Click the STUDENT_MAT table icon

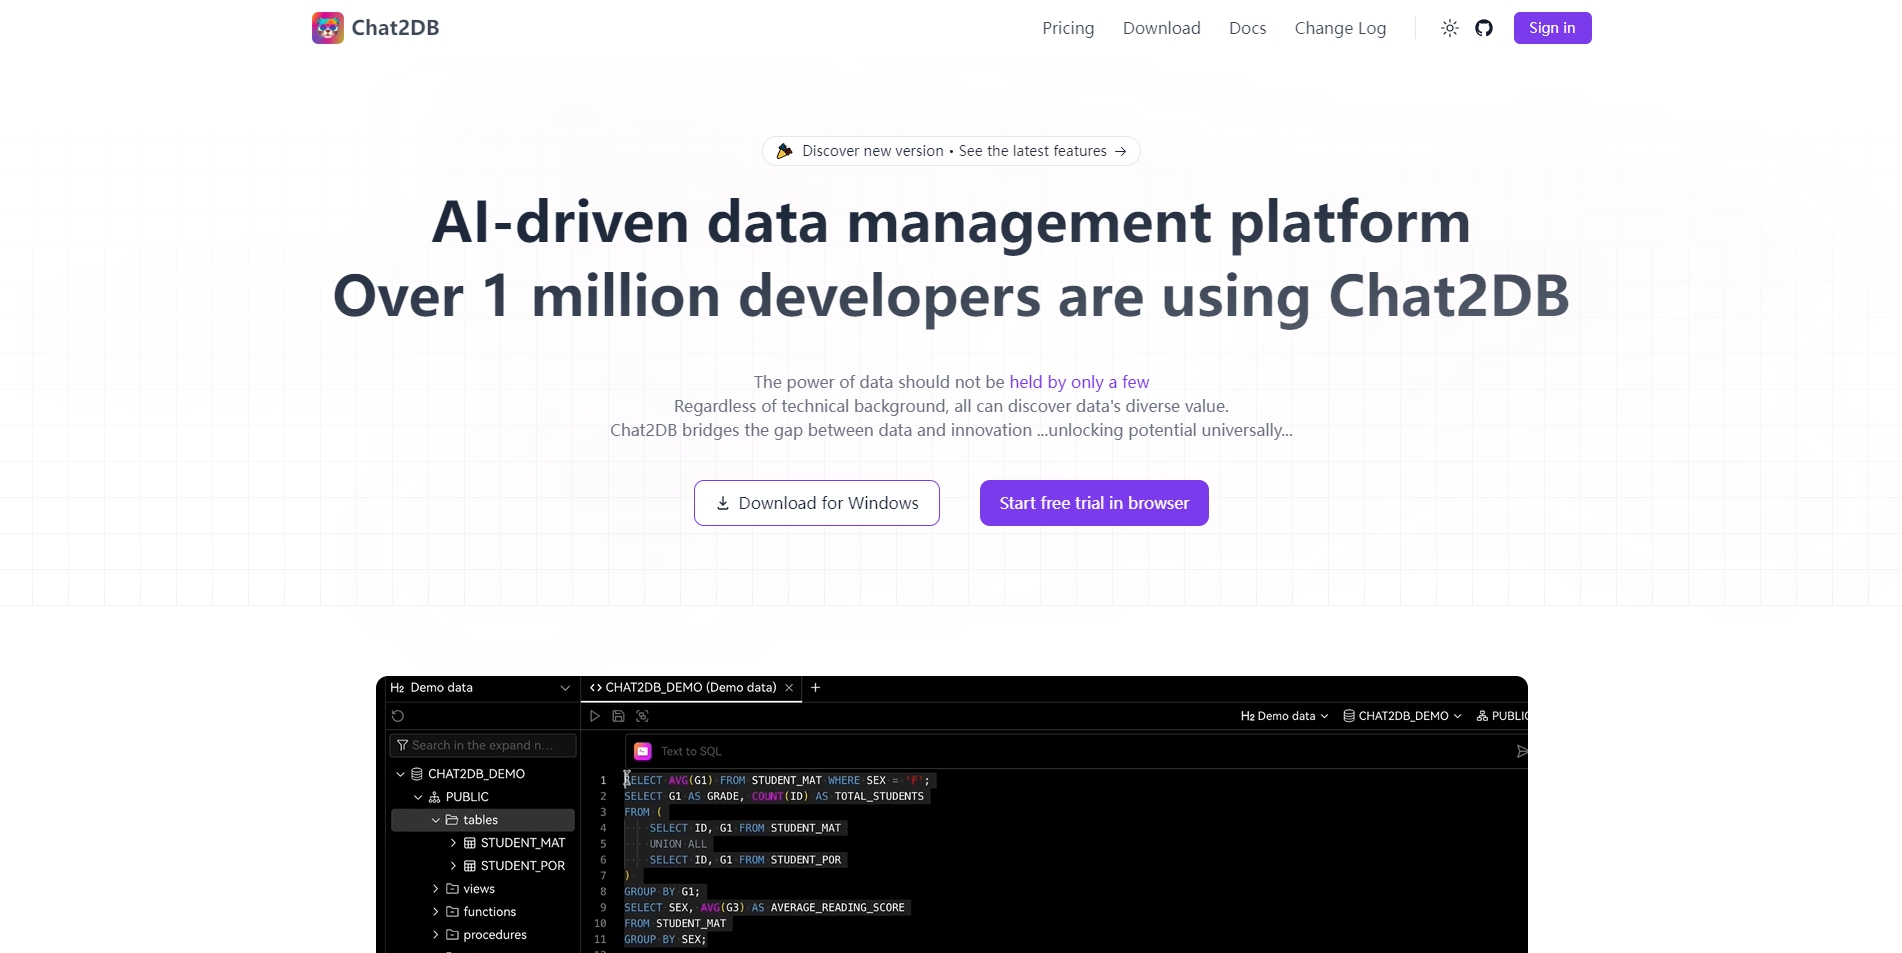point(470,843)
